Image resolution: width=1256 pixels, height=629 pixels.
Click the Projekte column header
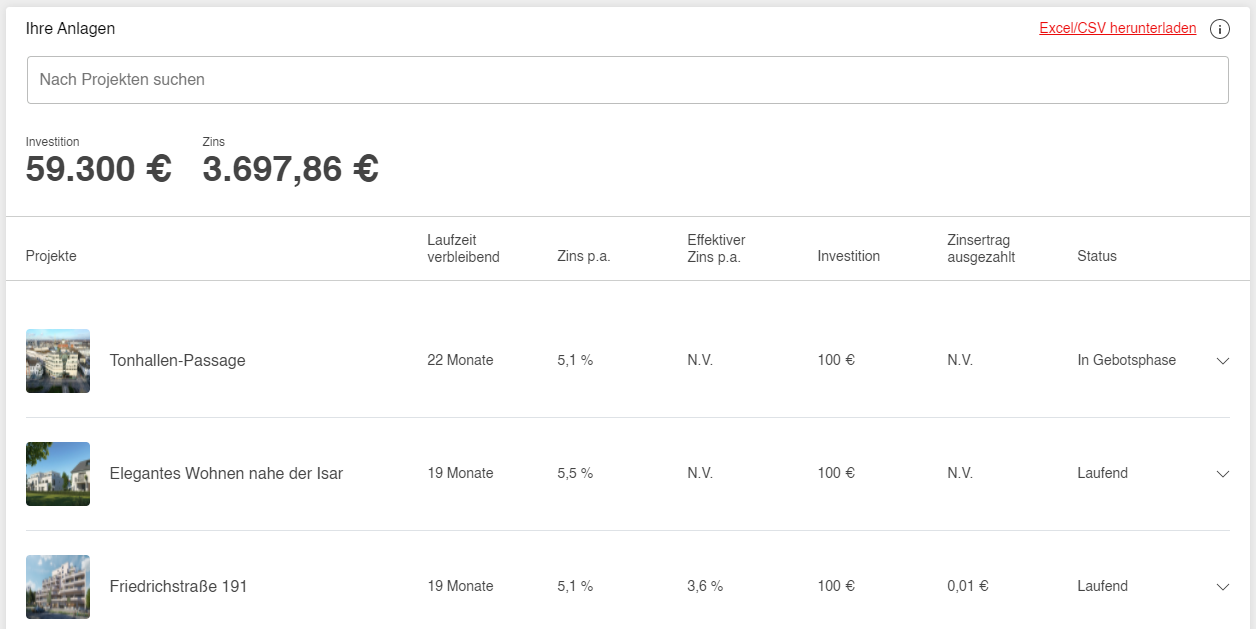(51, 256)
